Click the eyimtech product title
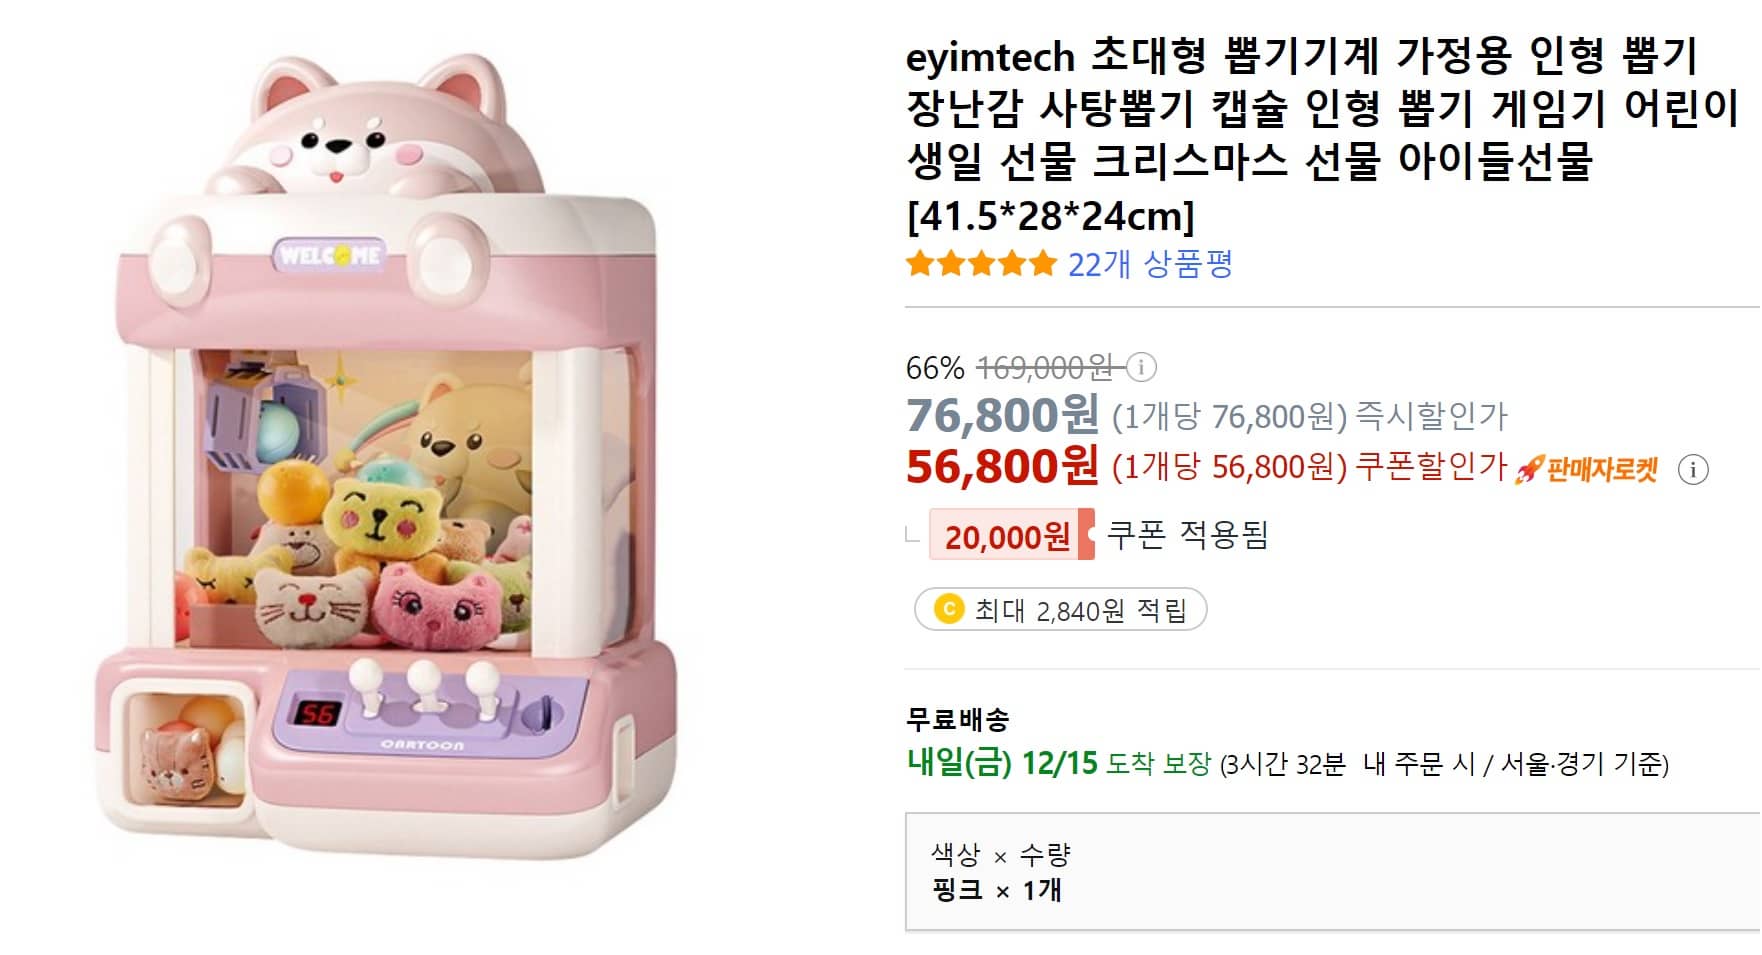The width and height of the screenshot is (1762, 955). pos(1300,130)
